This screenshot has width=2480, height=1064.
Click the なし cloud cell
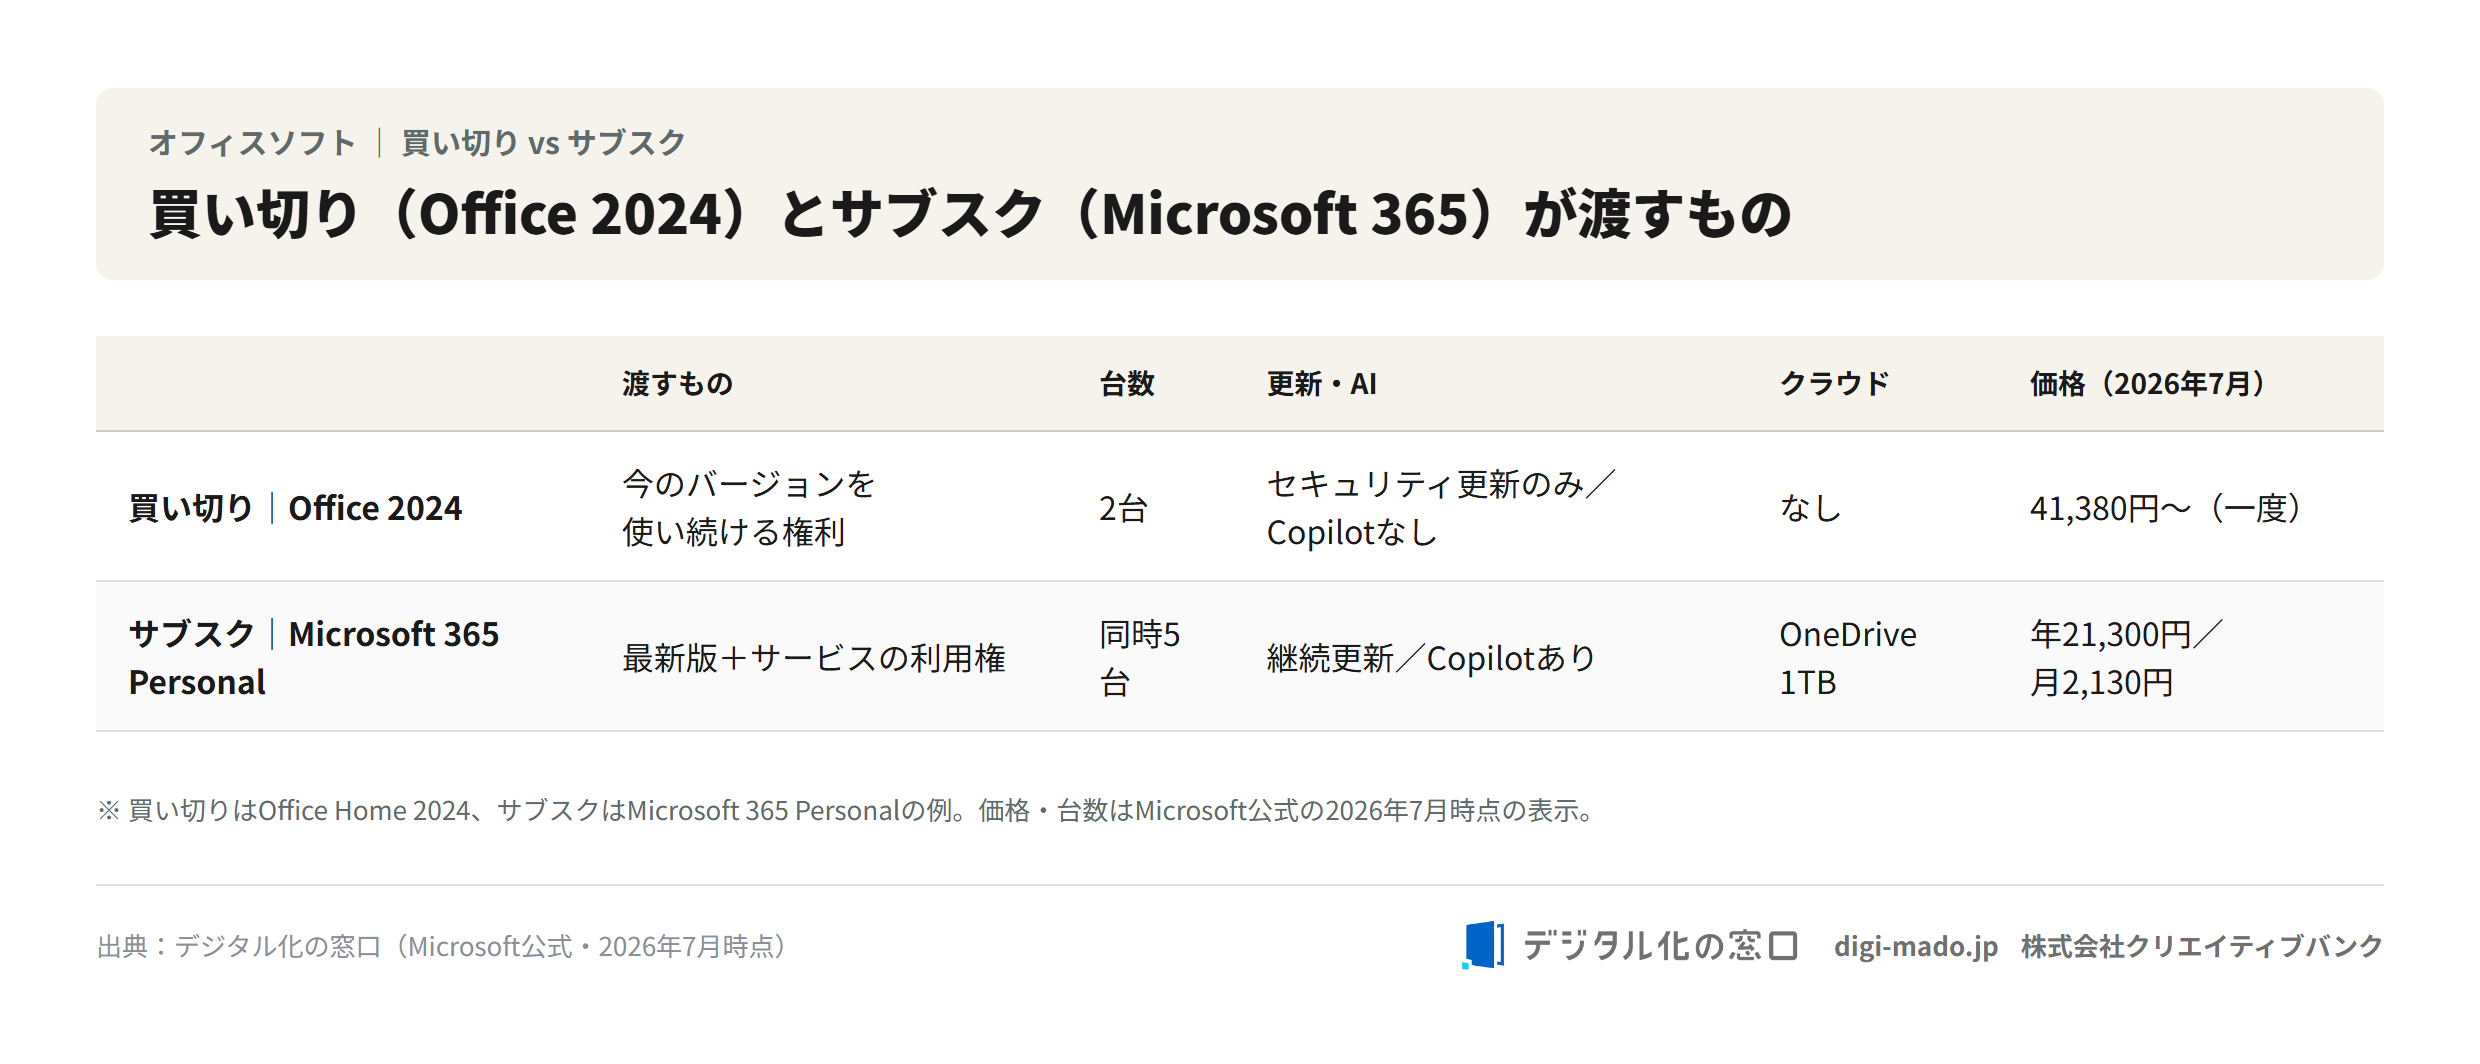1810,508
